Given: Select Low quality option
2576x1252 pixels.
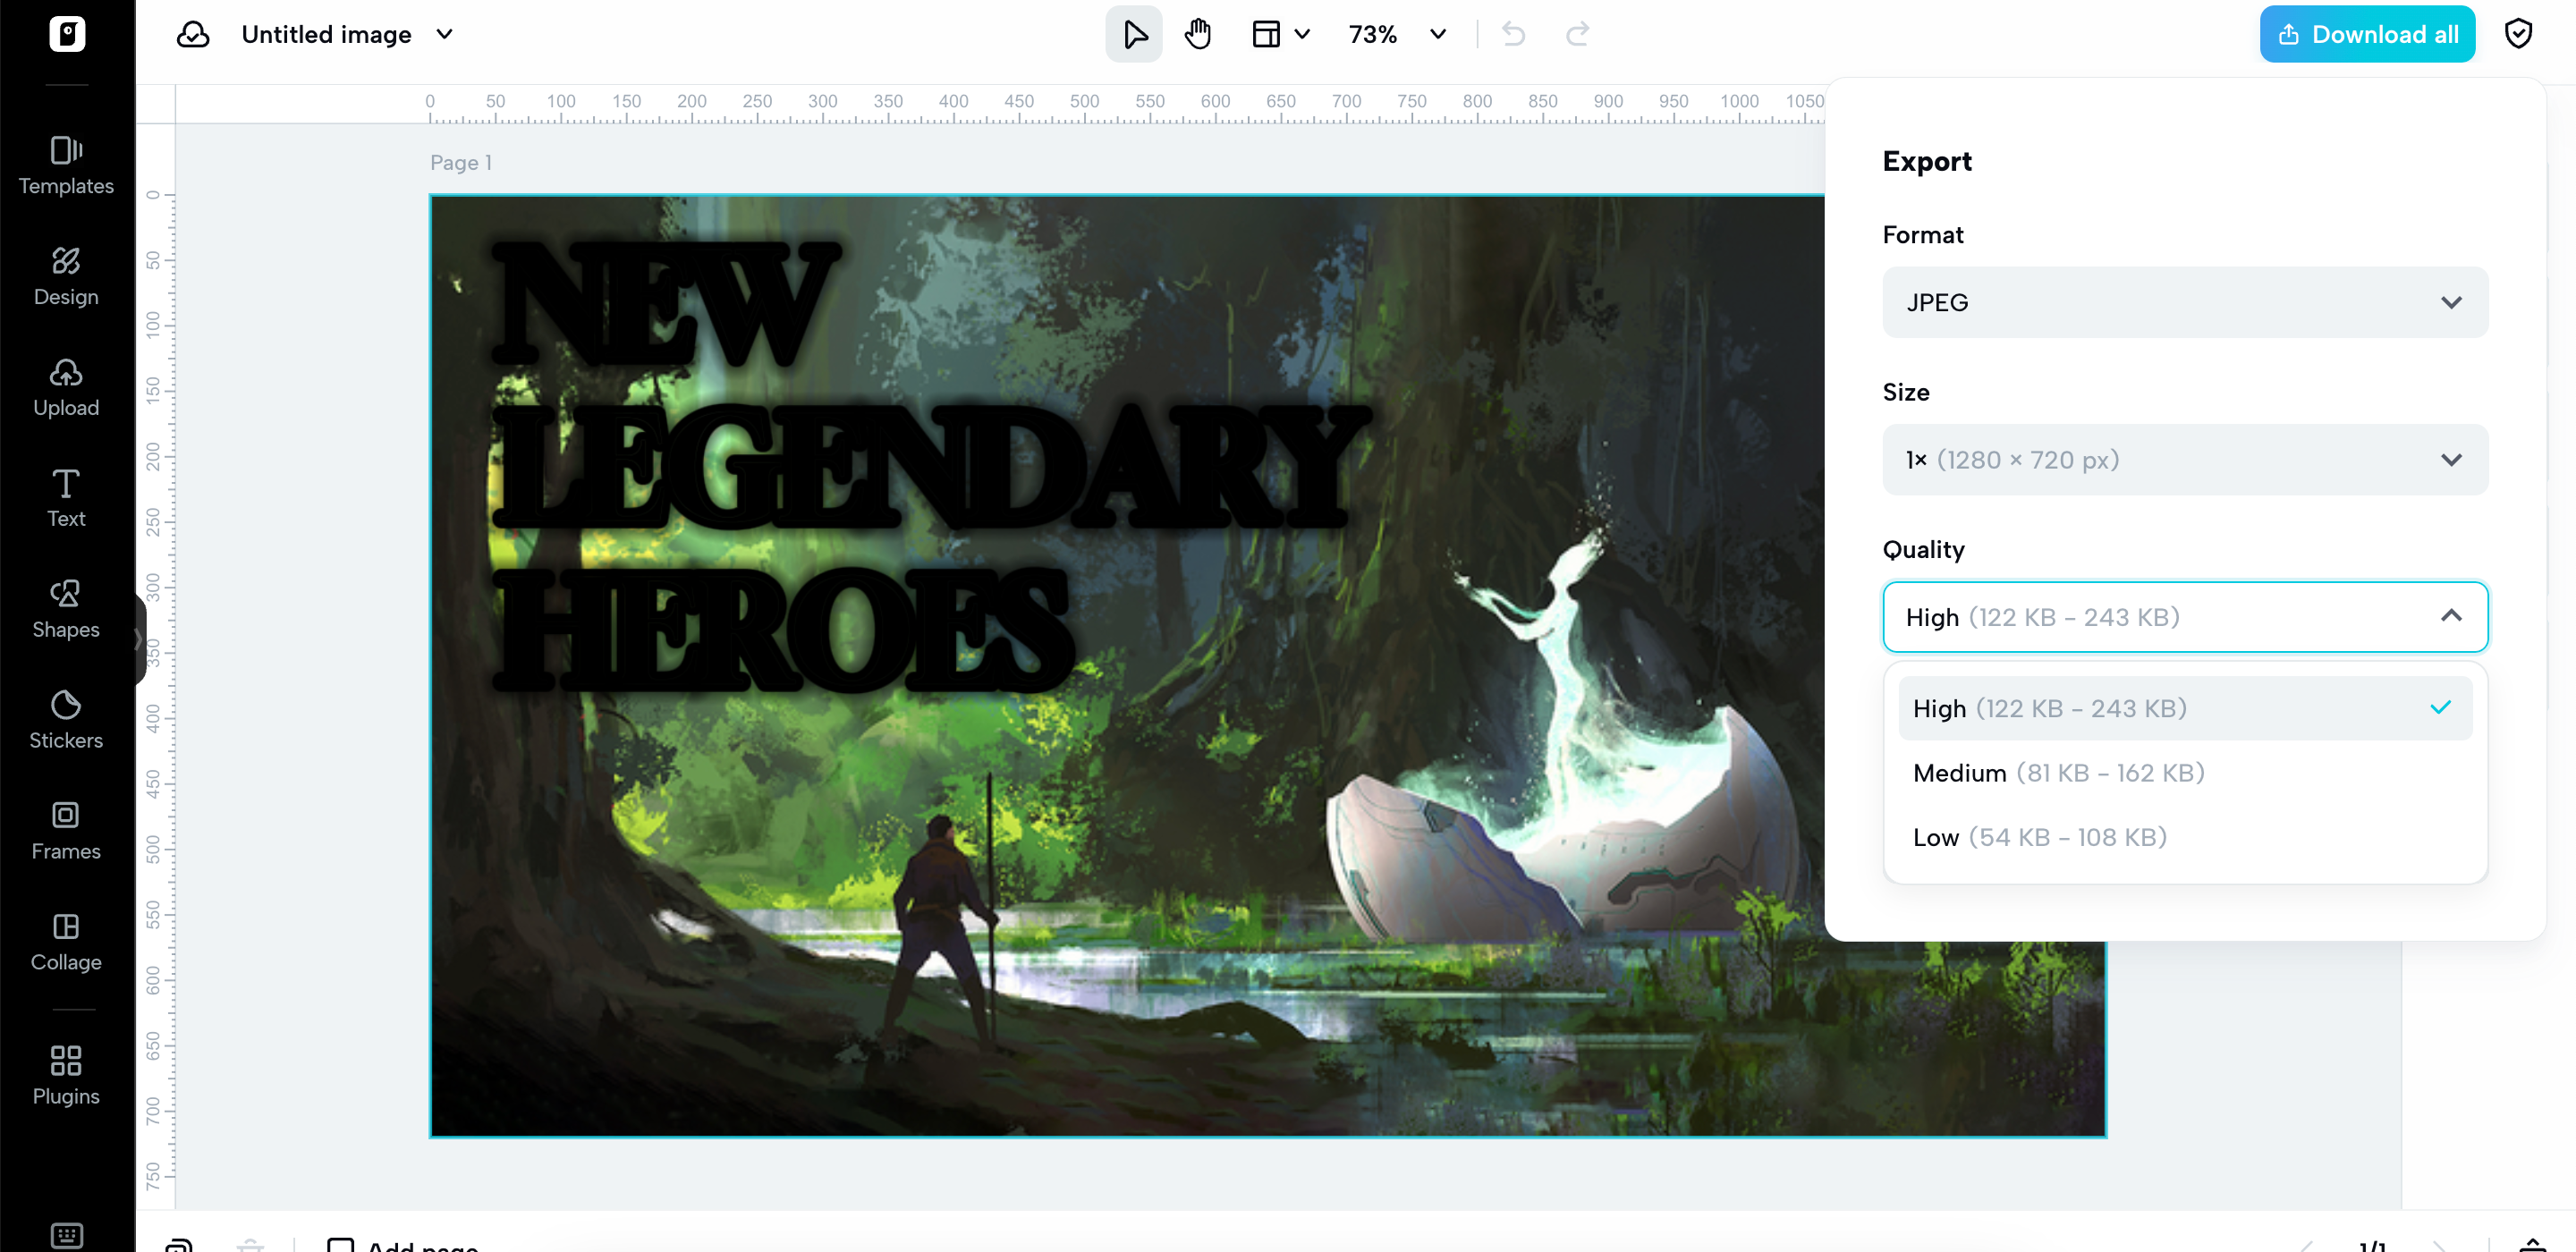Looking at the screenshot, I should [x=2039, y=837].
